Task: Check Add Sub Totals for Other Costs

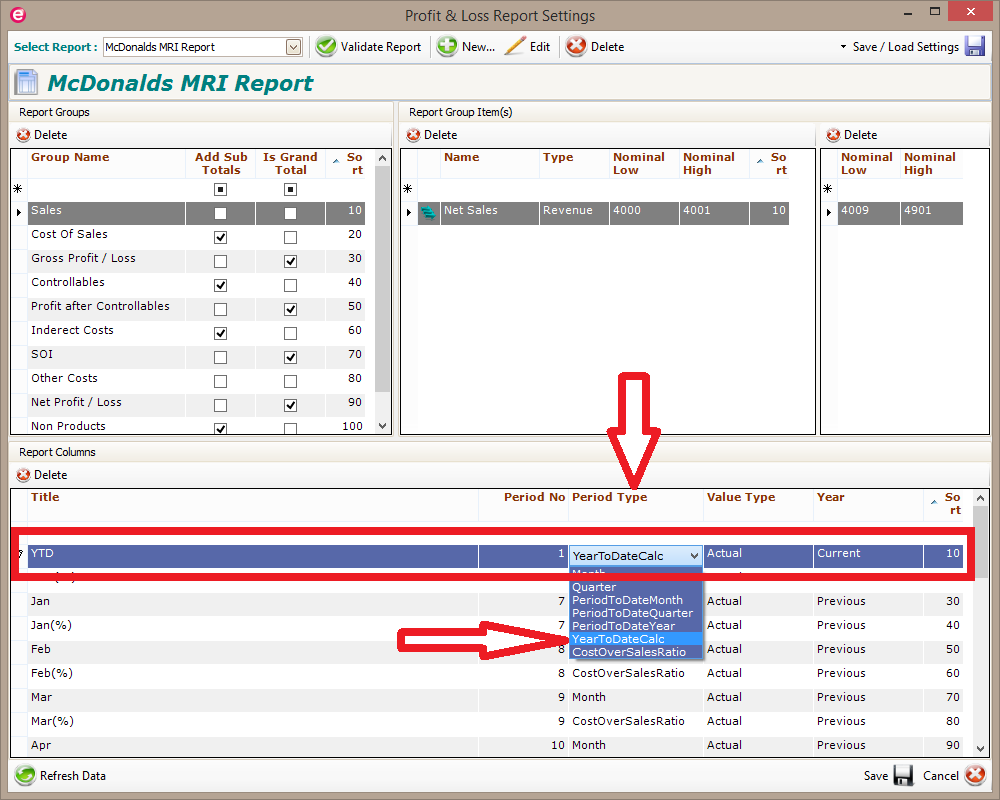Action: pos(220,381)
